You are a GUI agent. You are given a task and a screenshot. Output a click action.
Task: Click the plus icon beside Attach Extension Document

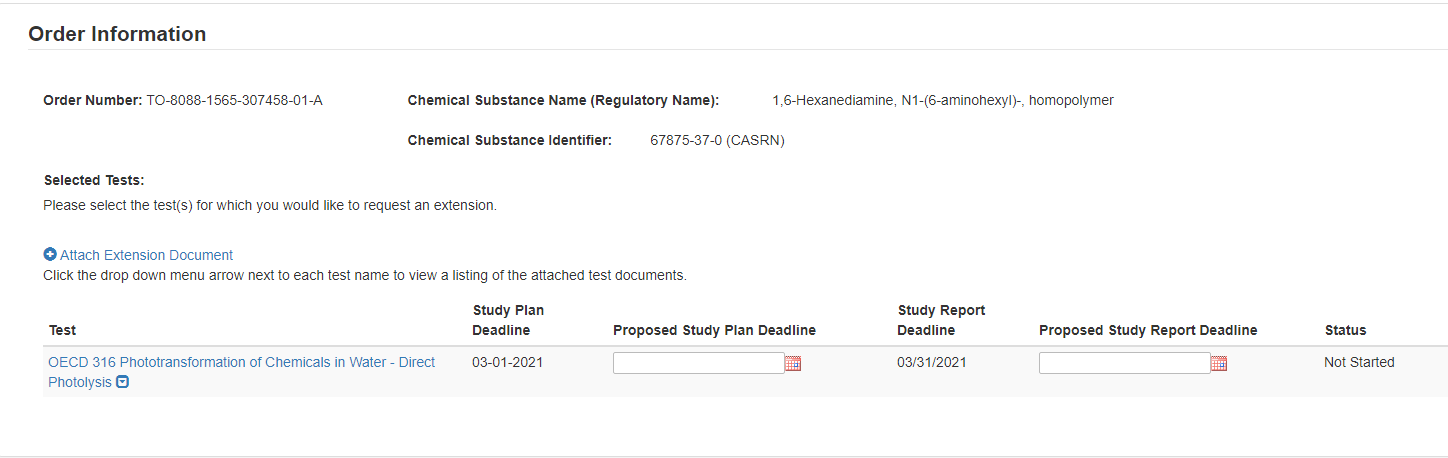(x=50, y=255)
